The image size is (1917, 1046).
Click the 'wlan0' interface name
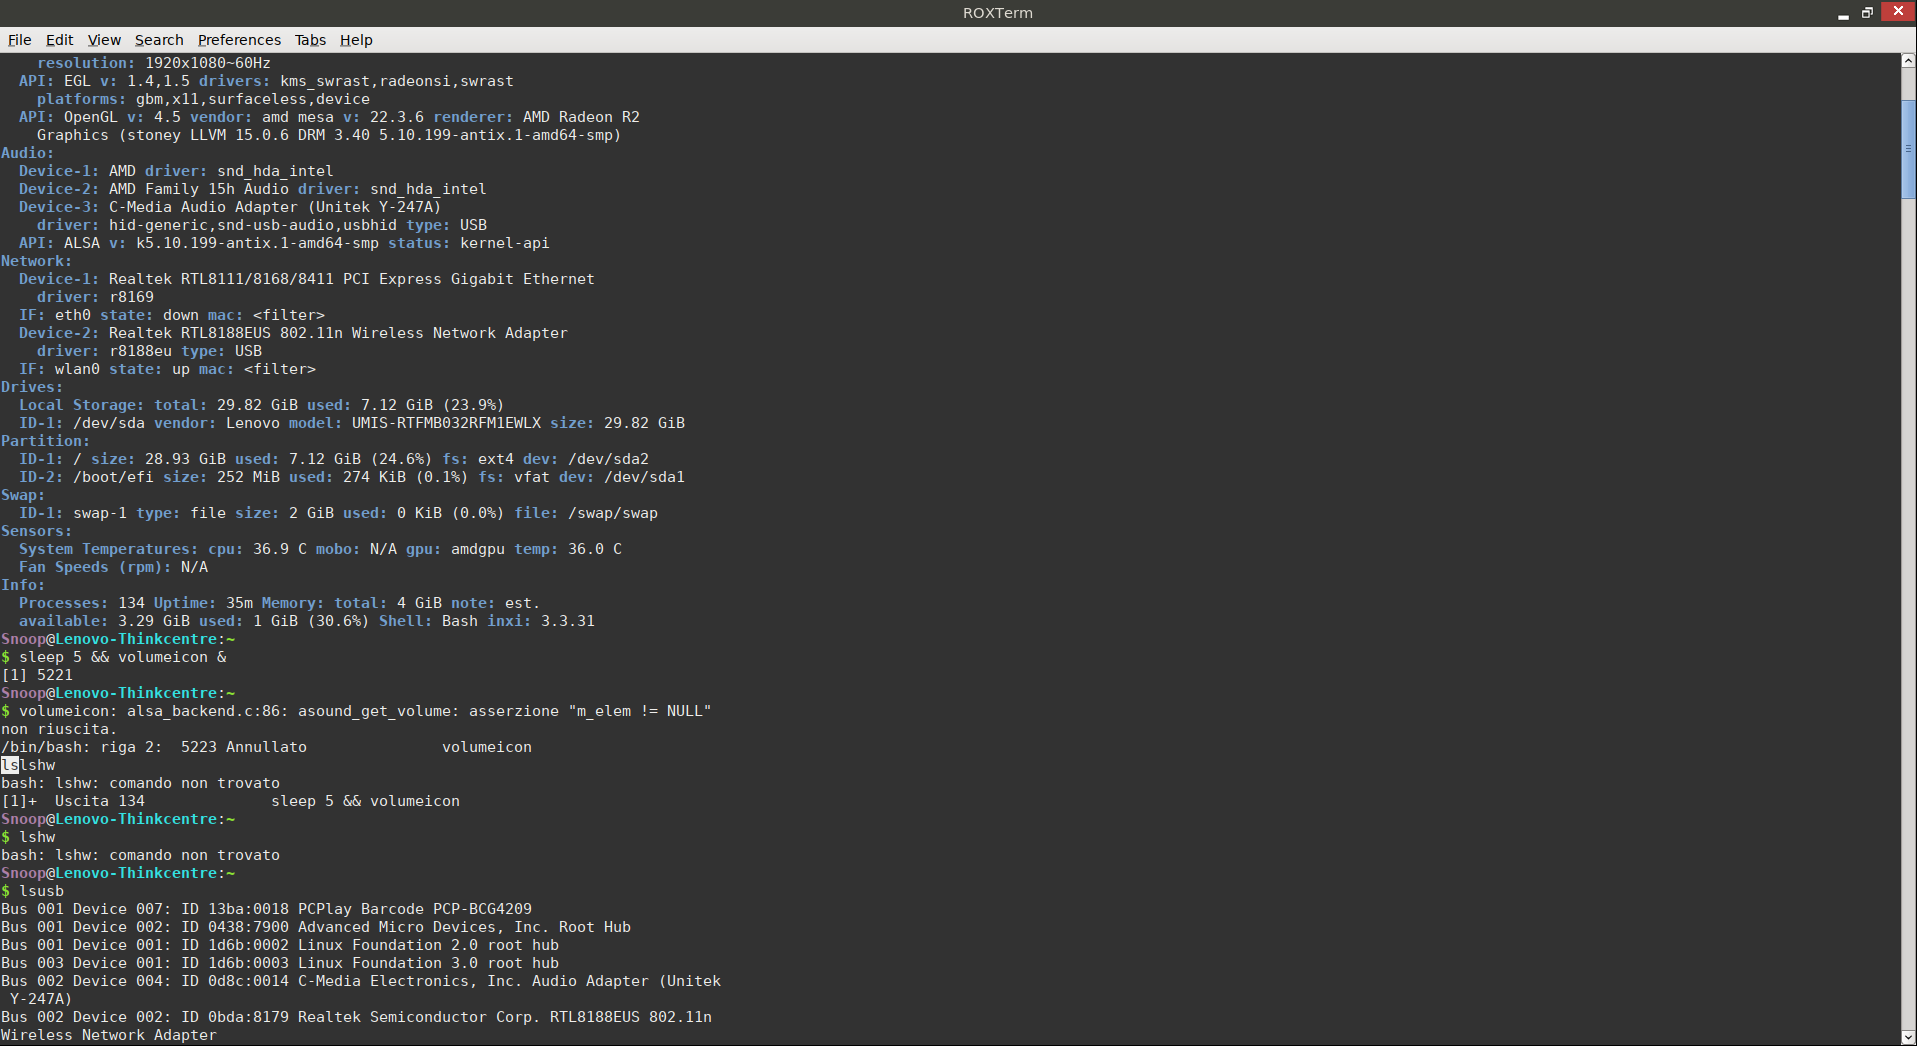pyautogui.click(x=77, y=369)
